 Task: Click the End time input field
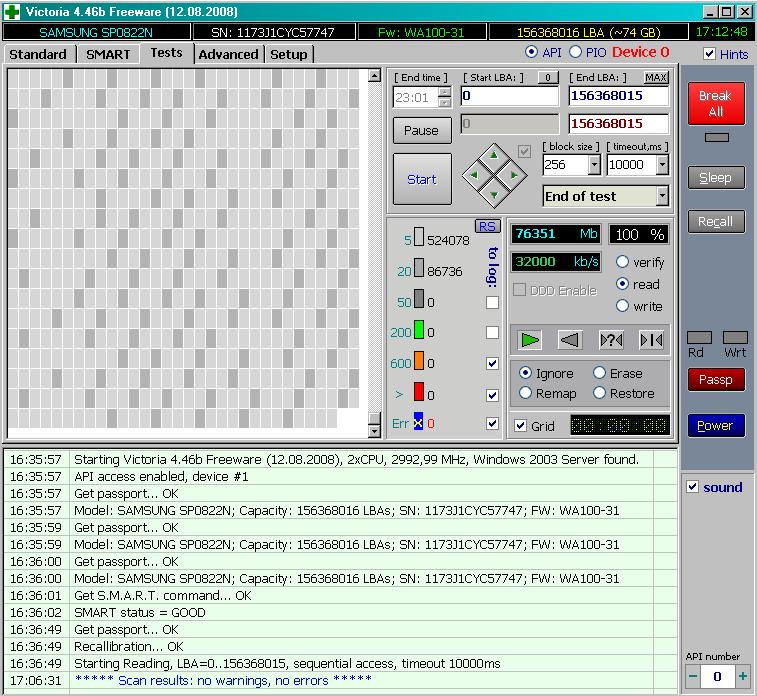[x=416, y=97]
